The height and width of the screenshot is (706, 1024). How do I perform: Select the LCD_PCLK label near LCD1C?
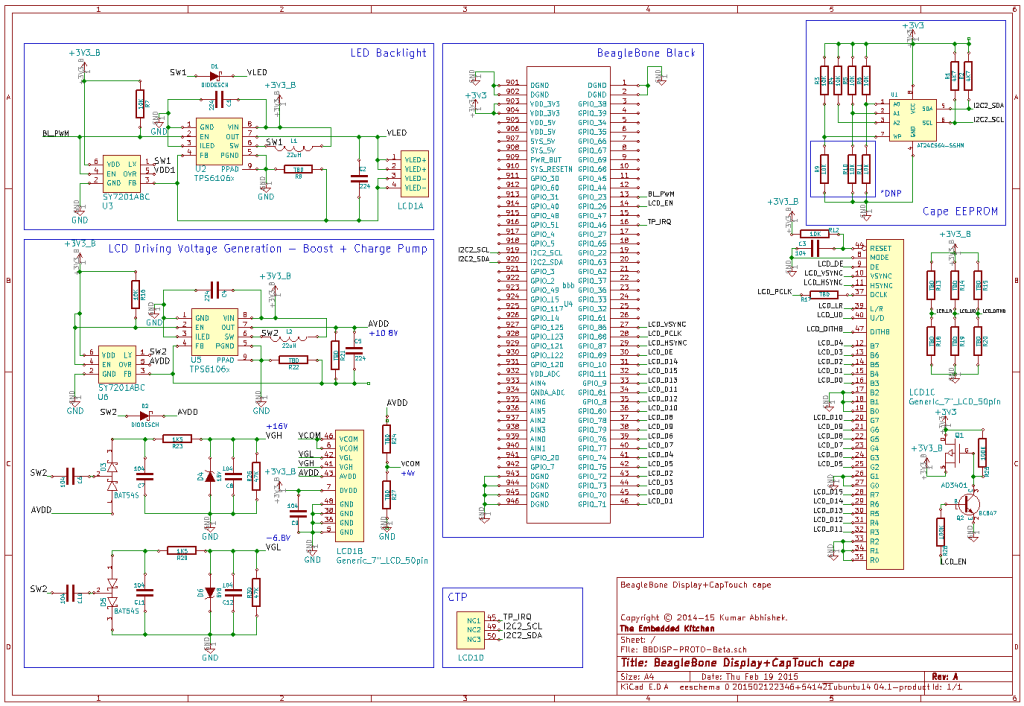tap(775, 292)
